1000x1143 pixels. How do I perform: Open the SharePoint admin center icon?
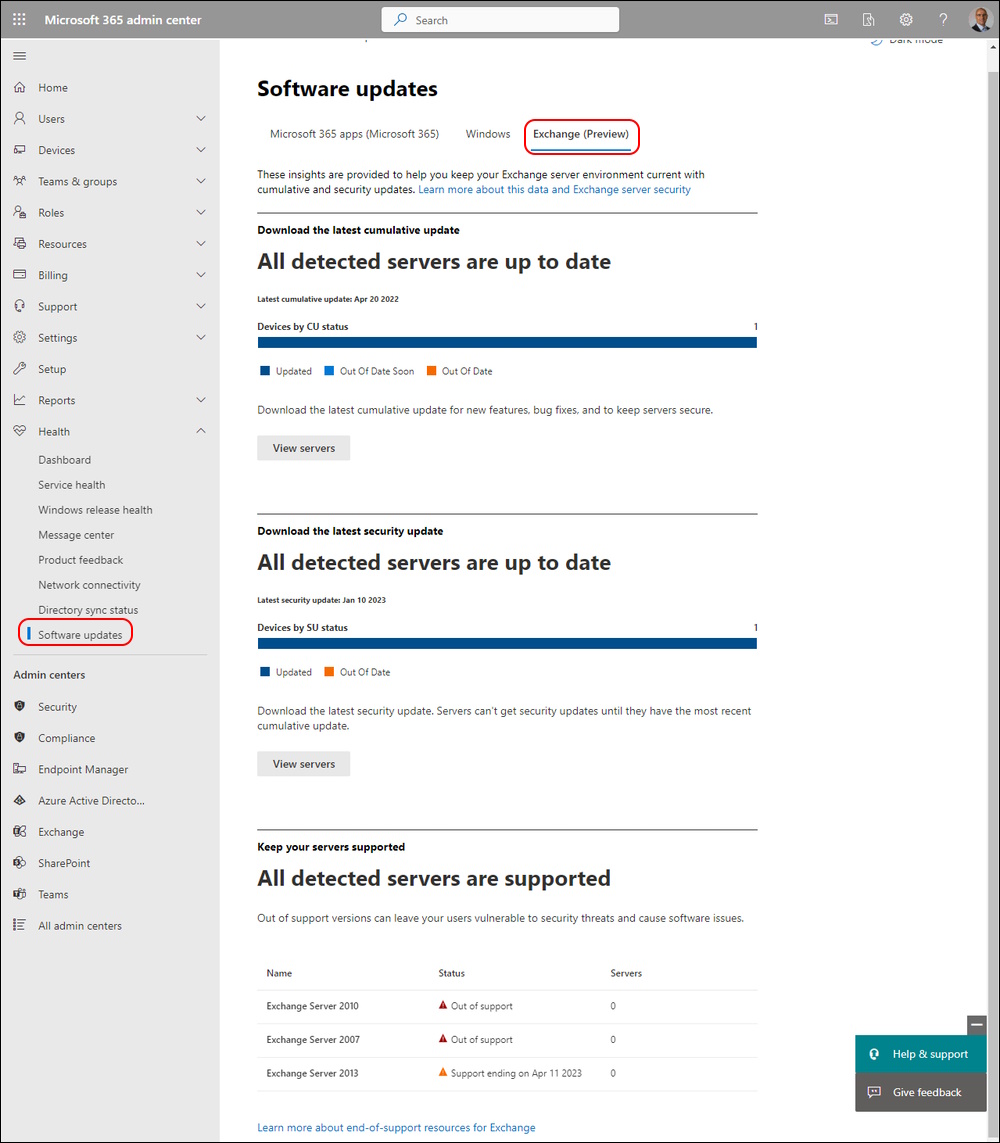(20, 863)
